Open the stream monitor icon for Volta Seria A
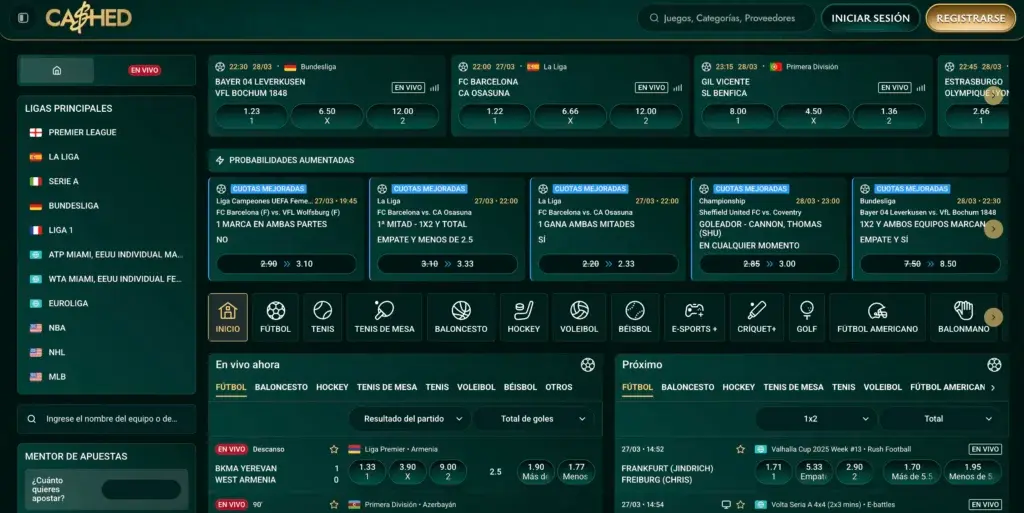Screen dimensions: 1024x513 (x=726, y=505)
